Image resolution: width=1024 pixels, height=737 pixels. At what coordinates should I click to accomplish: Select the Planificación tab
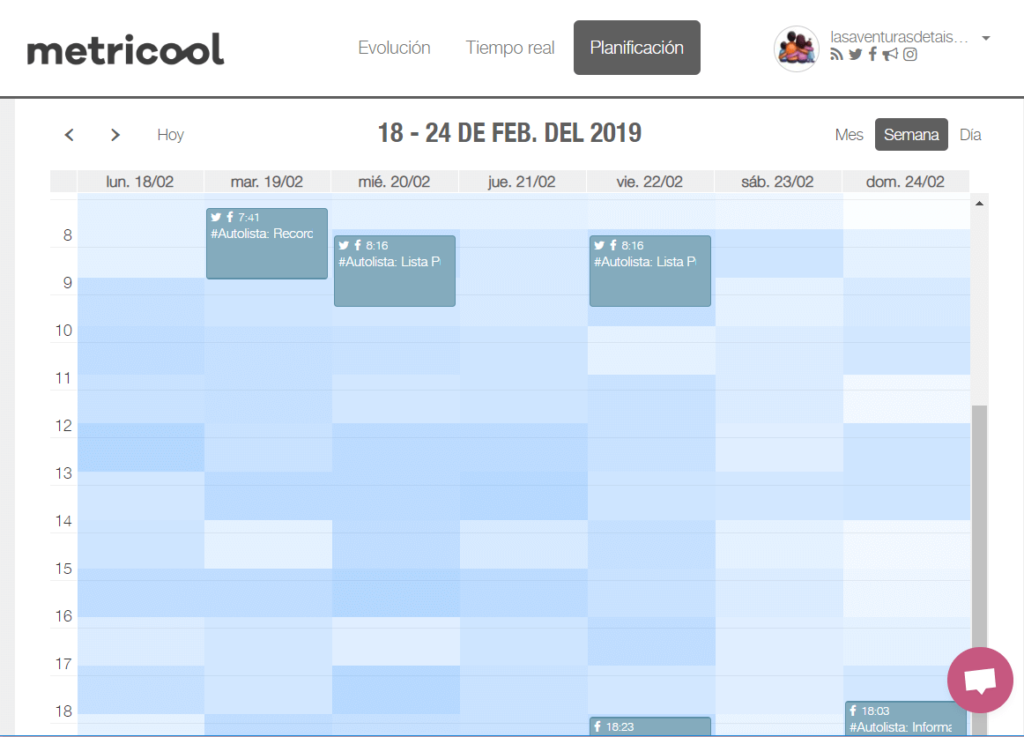[x=637, y=48]
